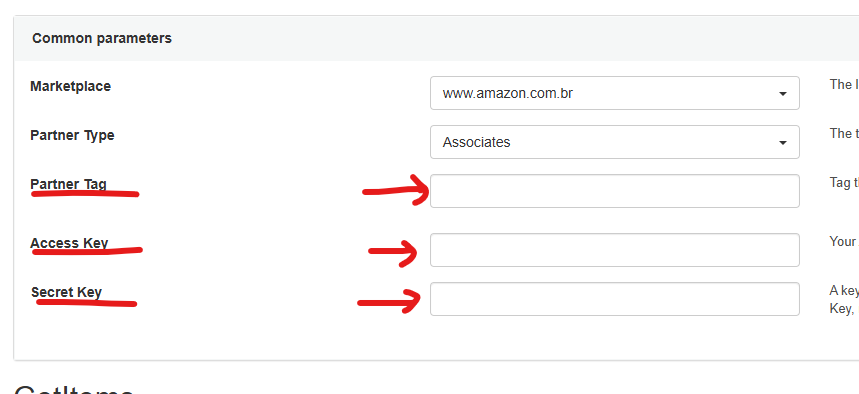Click the Marketplace field label

(70, 87)
